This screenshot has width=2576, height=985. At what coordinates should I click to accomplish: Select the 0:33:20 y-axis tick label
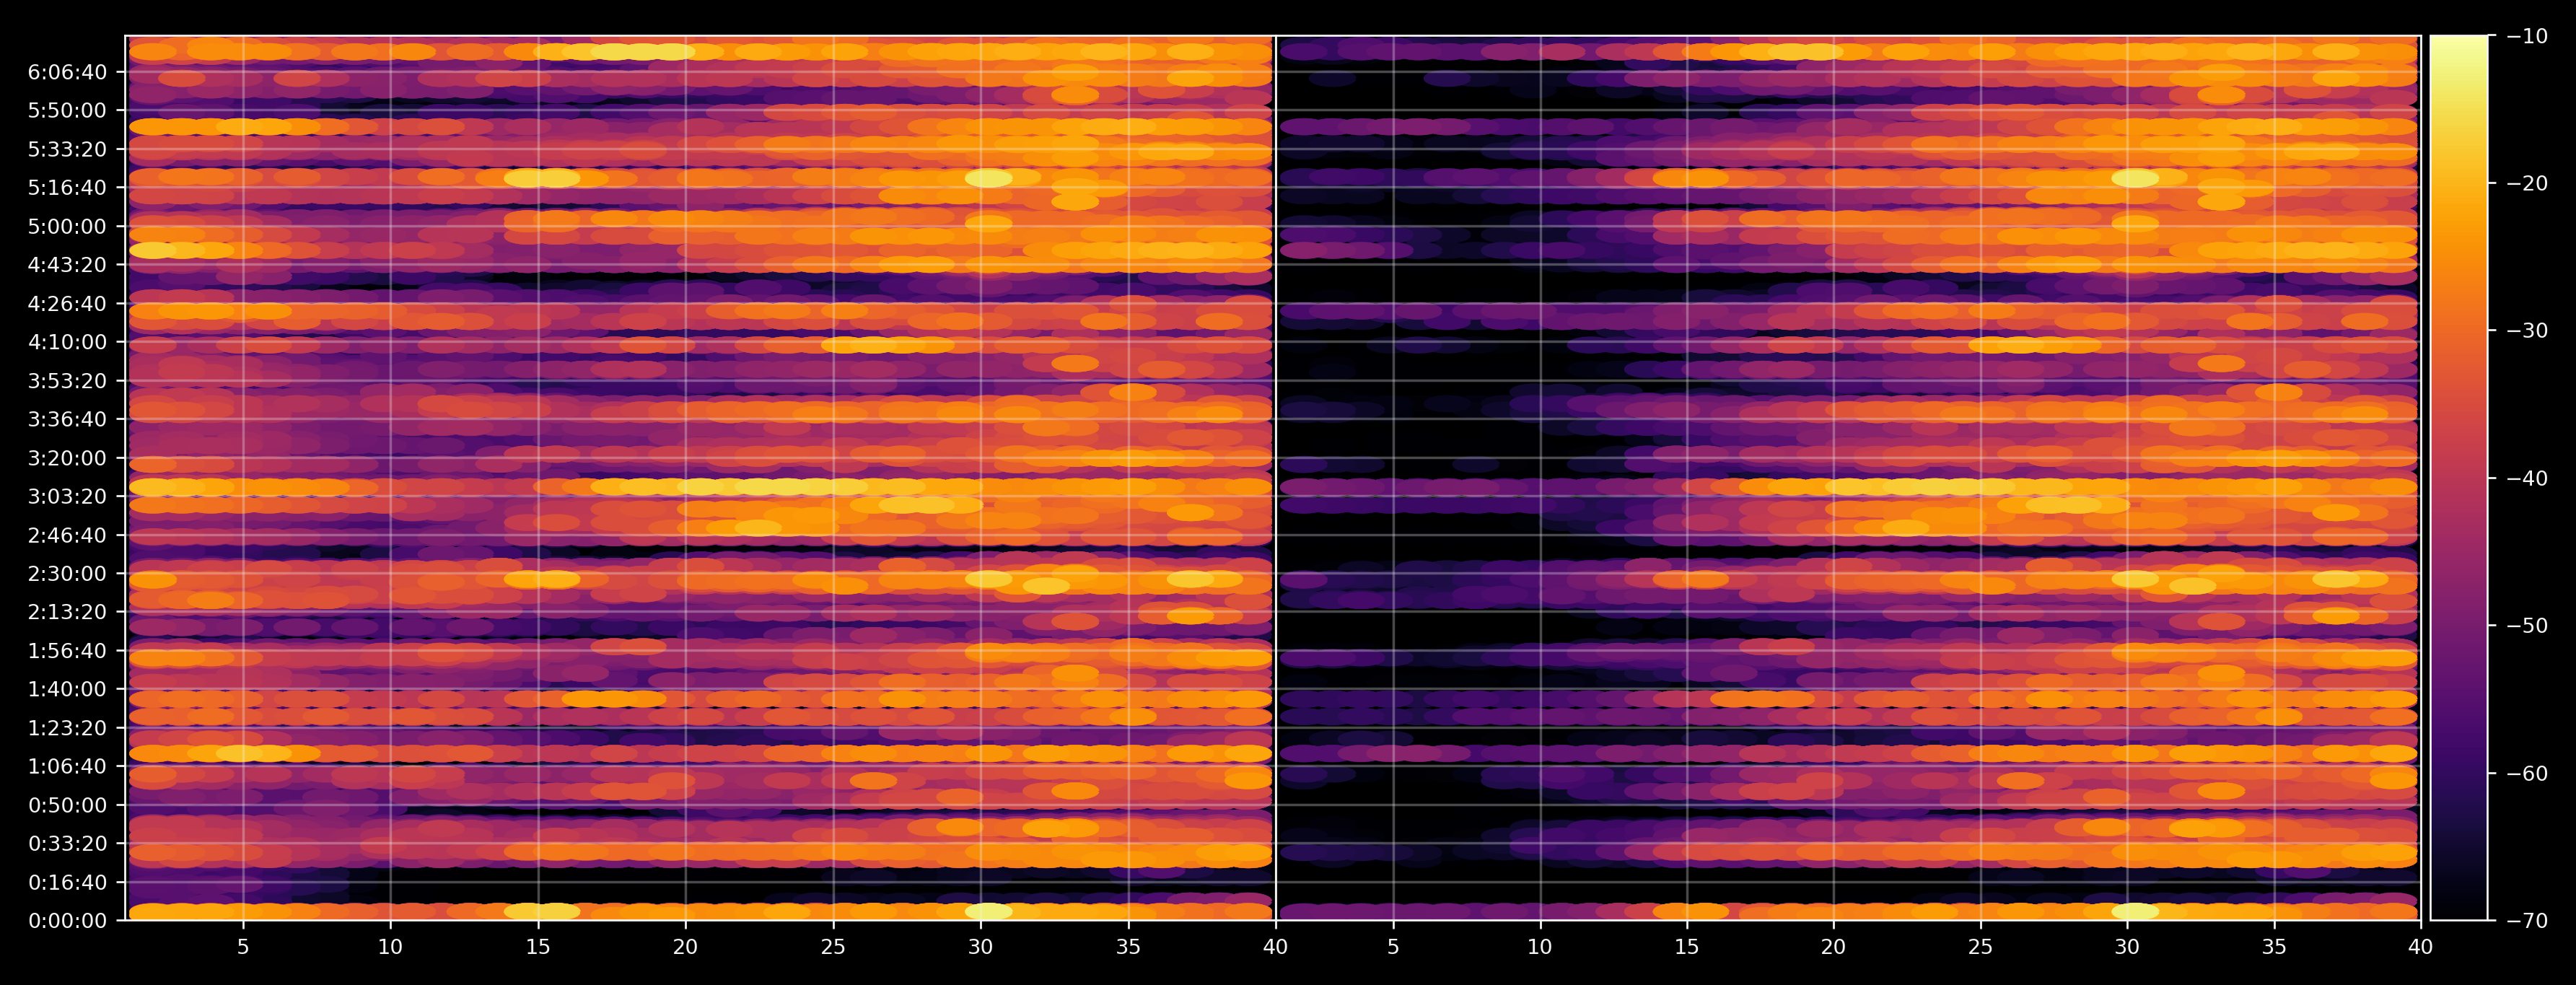(x=67, y=843)
